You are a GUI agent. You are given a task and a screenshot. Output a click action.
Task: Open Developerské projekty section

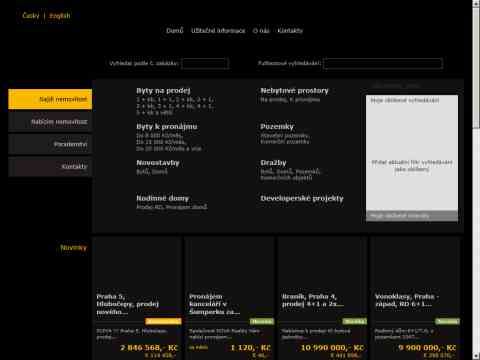302,198
